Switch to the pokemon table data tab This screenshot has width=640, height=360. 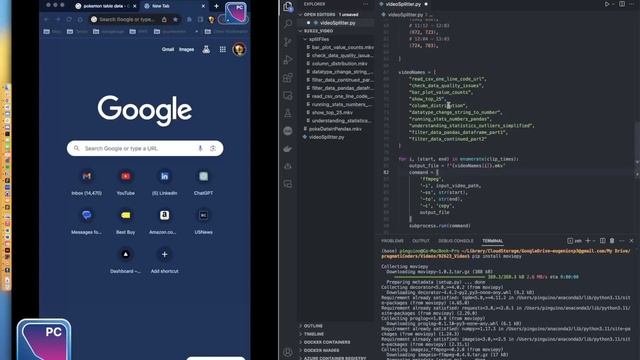click(x=105, y=6)
